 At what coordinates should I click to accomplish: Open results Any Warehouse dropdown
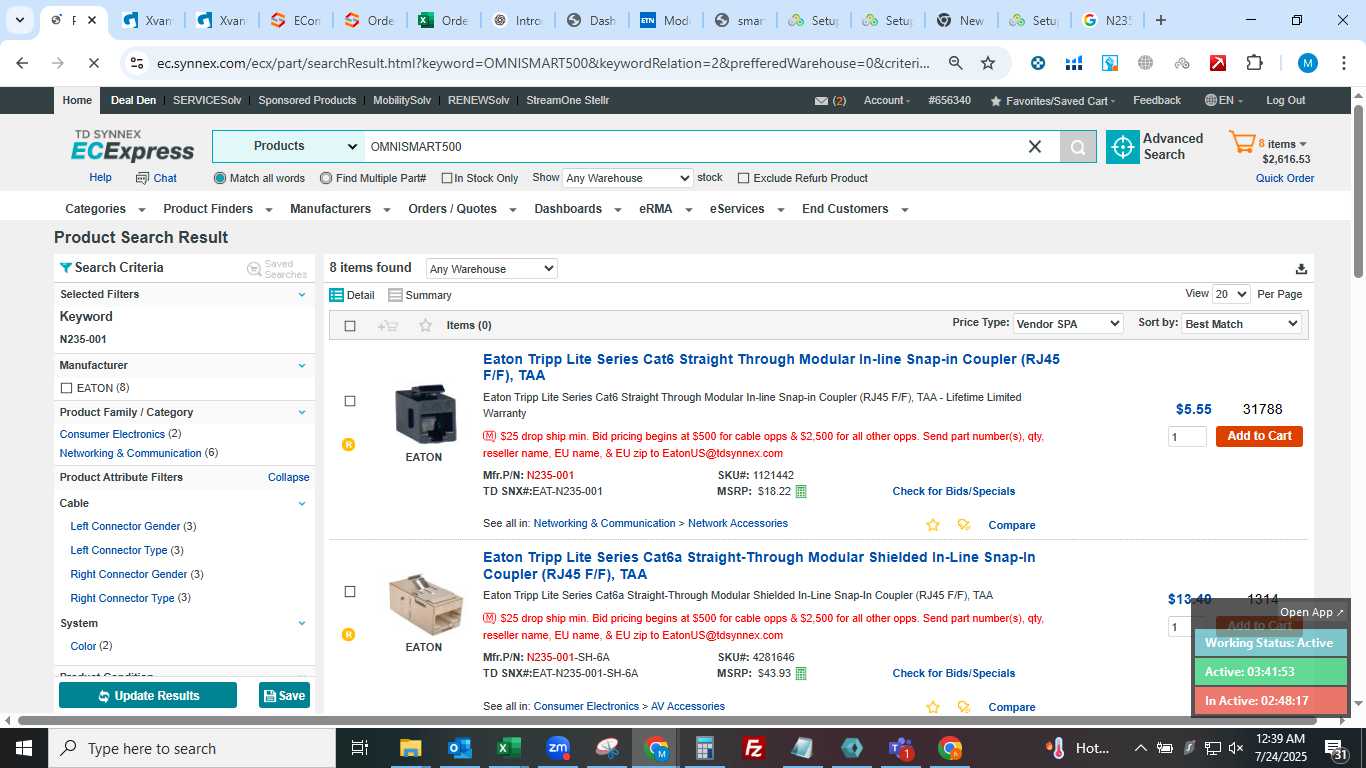click(x=491, y=269)
